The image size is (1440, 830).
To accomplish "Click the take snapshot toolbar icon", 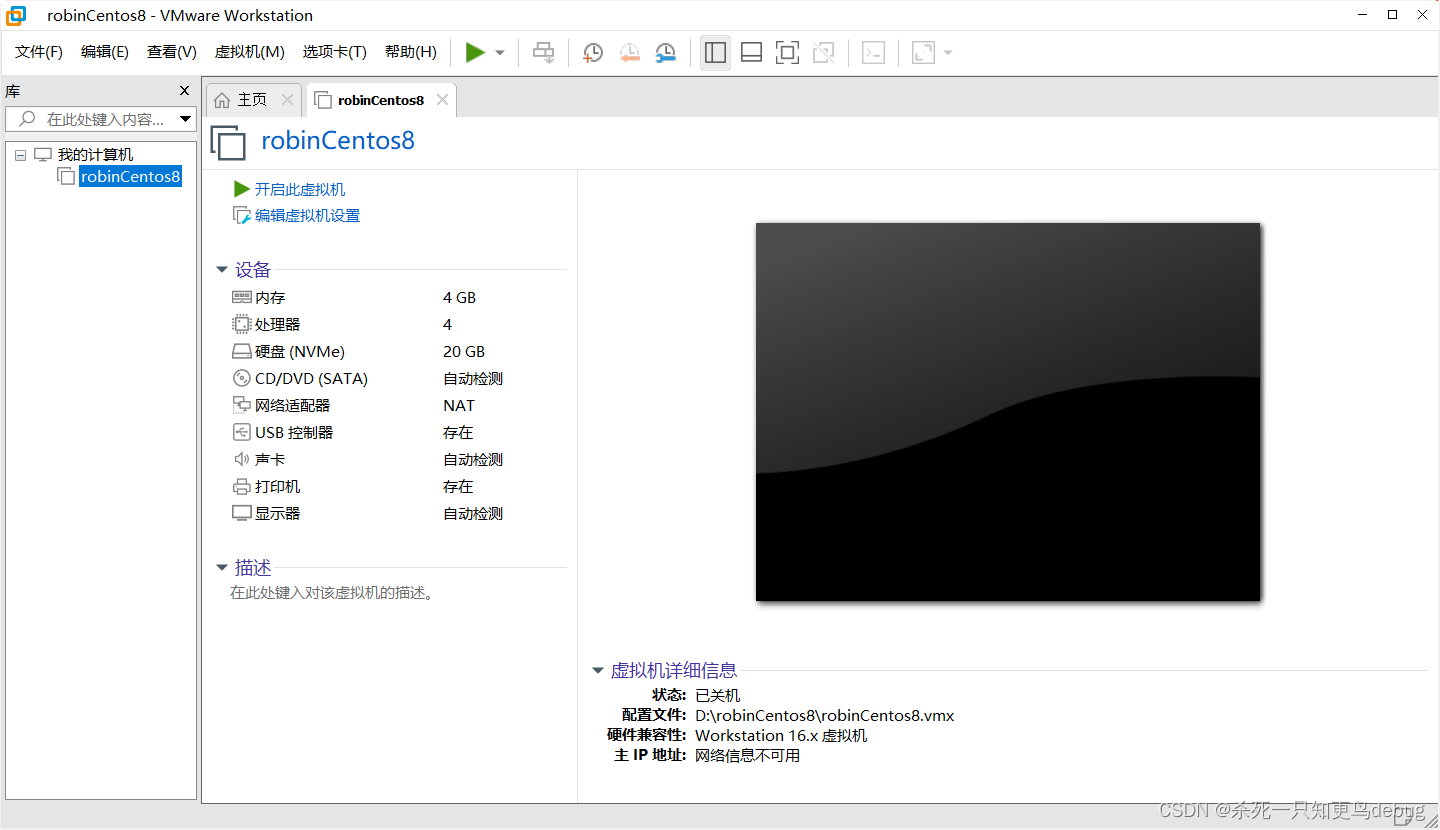I will 593,53.
